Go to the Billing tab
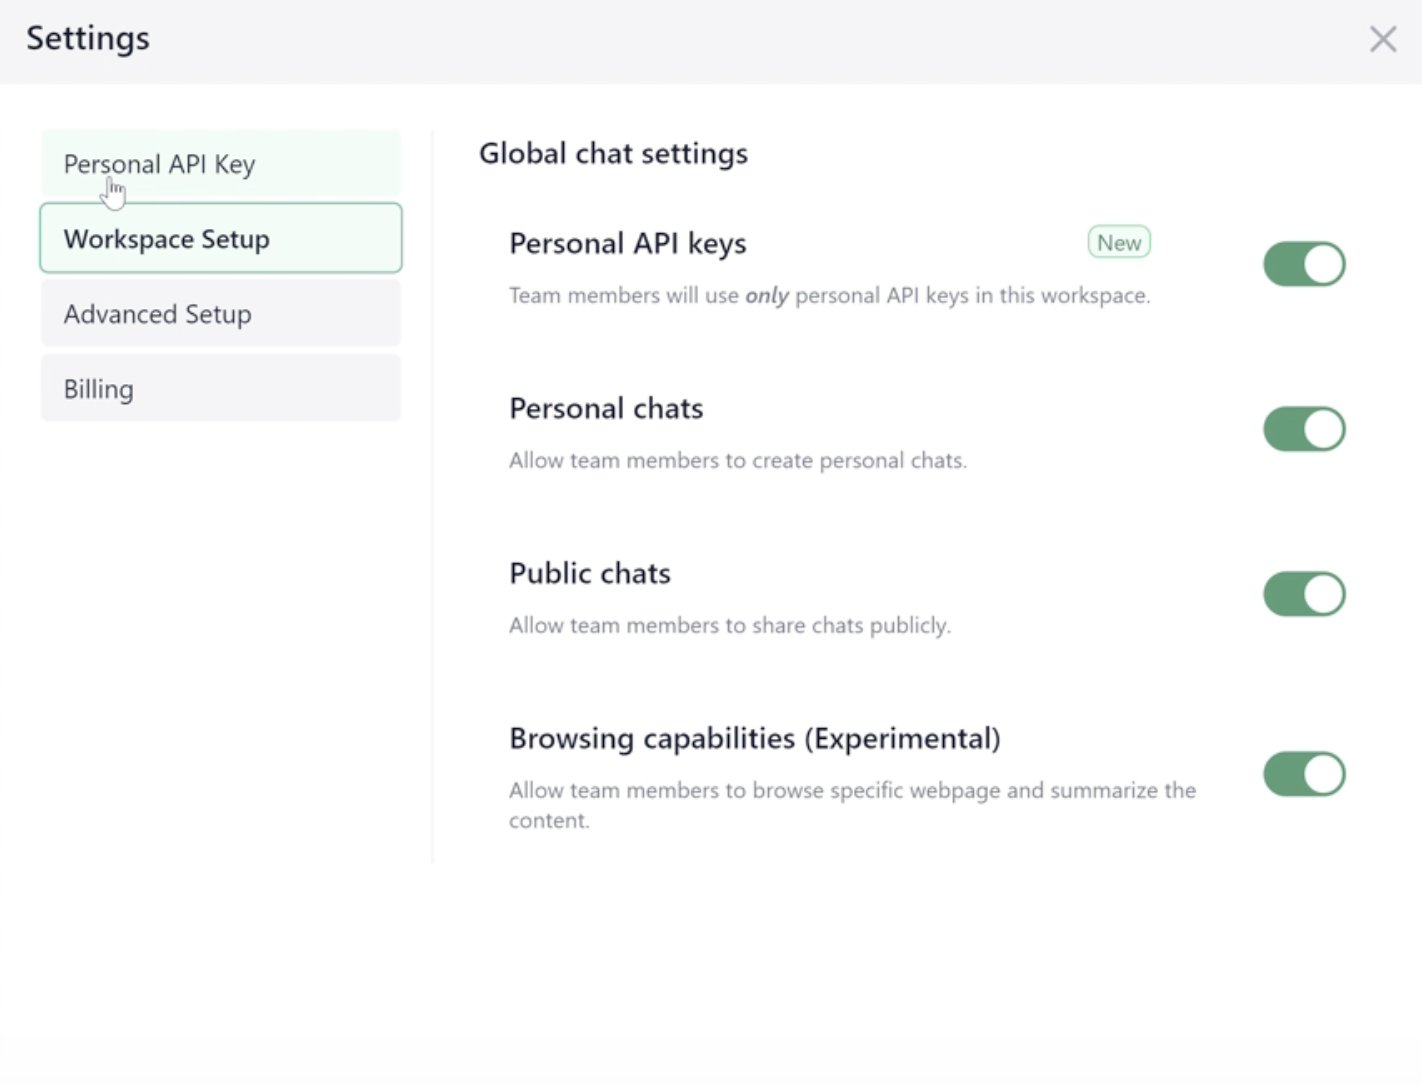1422x1084 pixels. coord(220,389)
